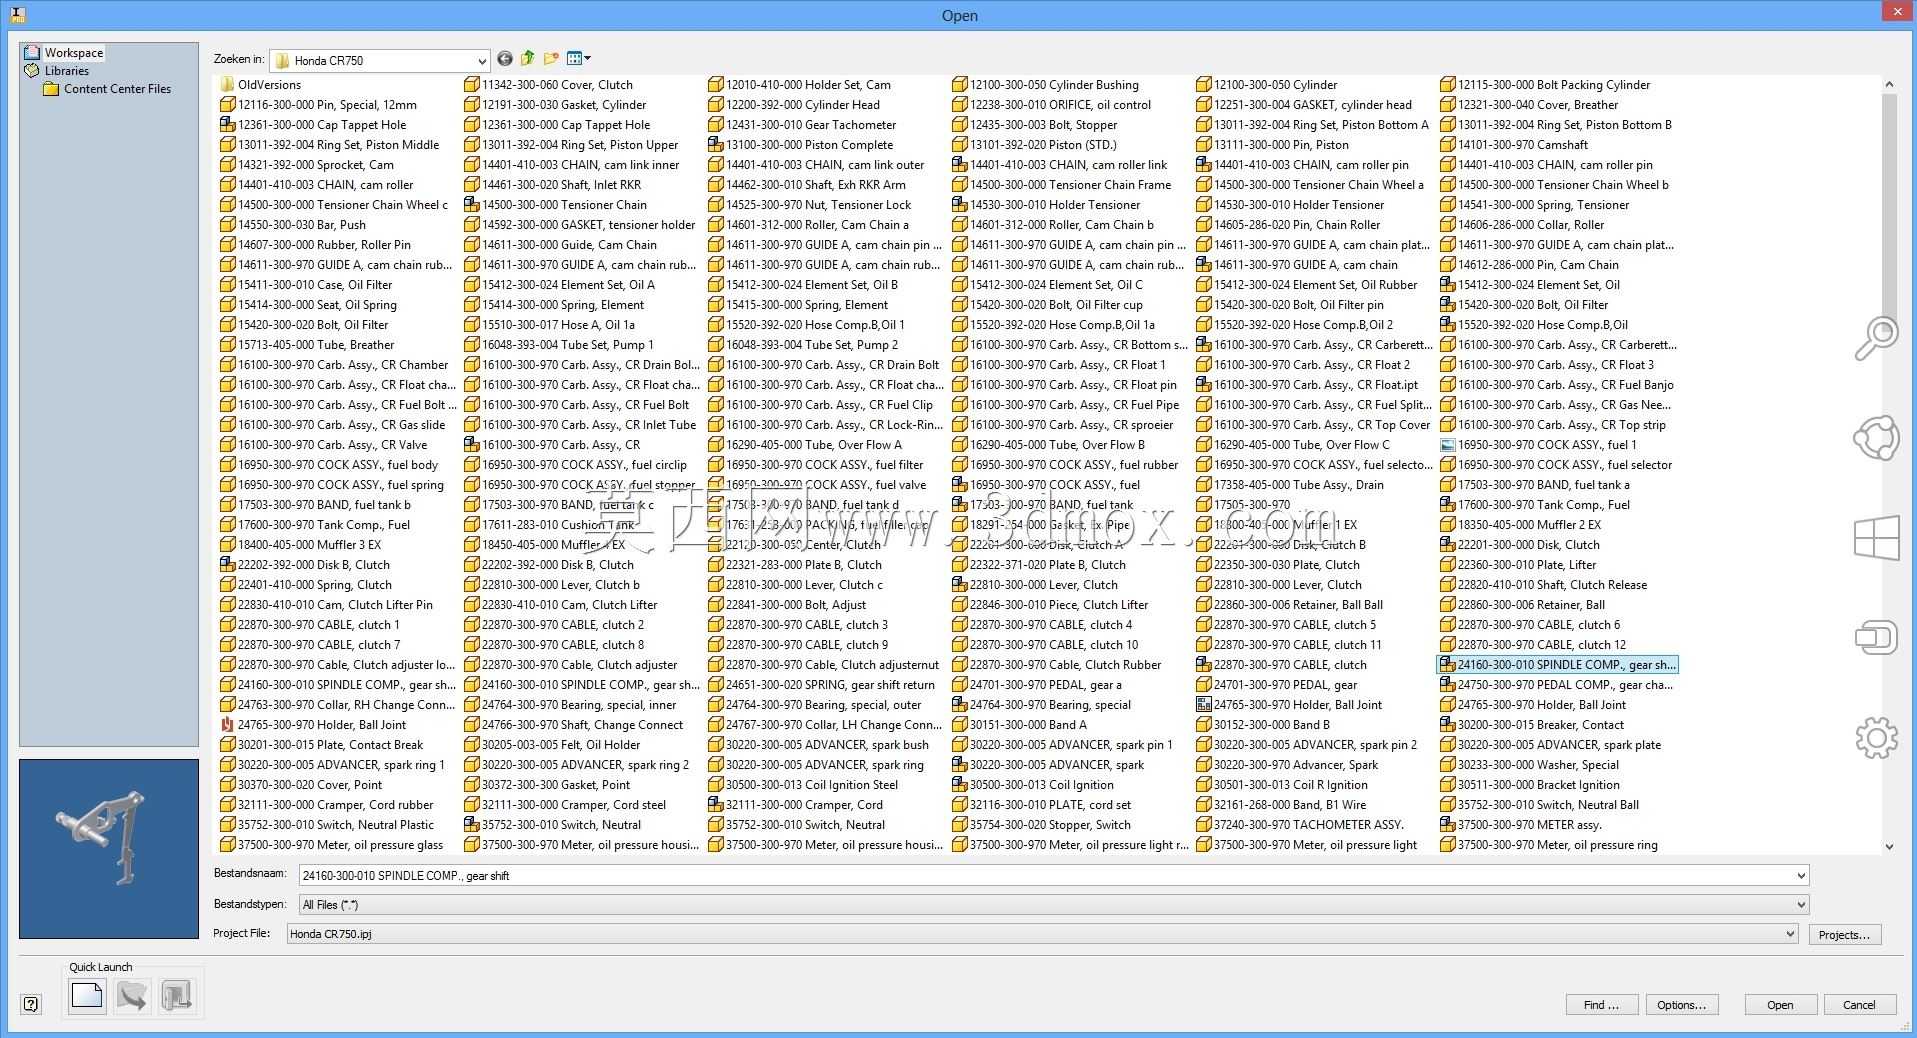Click image icon of 16950-300-970 COCK ASSY., fuel 1
Screen dimensions: 1917x1038
(1447, 445)
